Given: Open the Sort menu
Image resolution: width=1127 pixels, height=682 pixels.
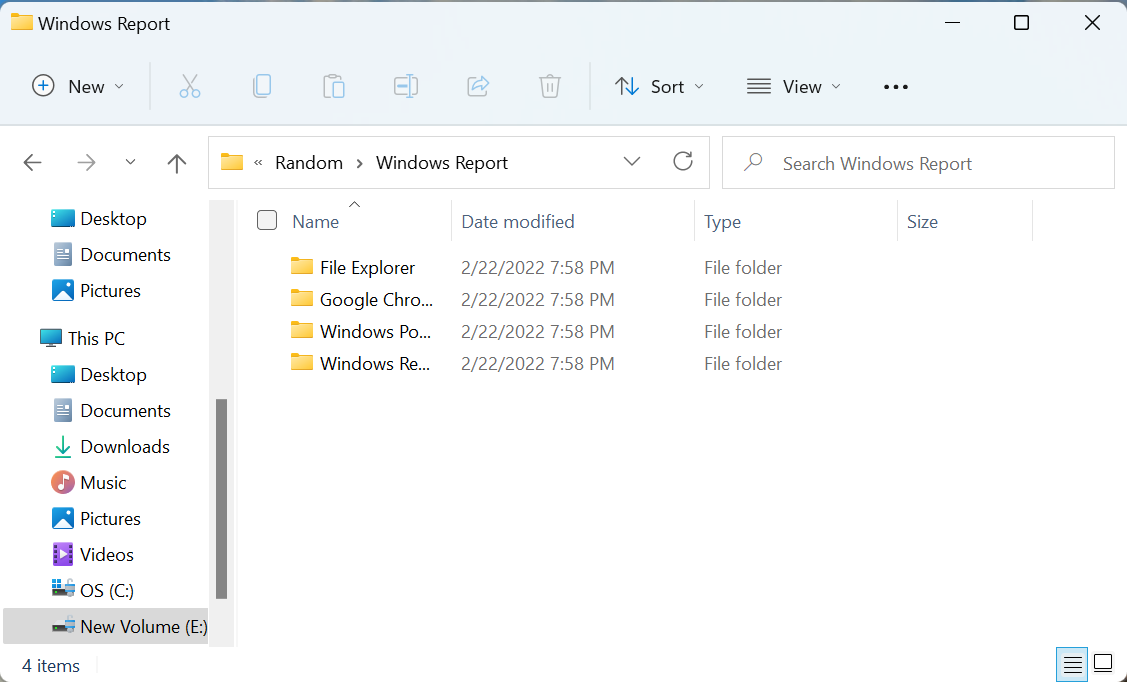Looking at the screenshot, I should pos(659,86).
